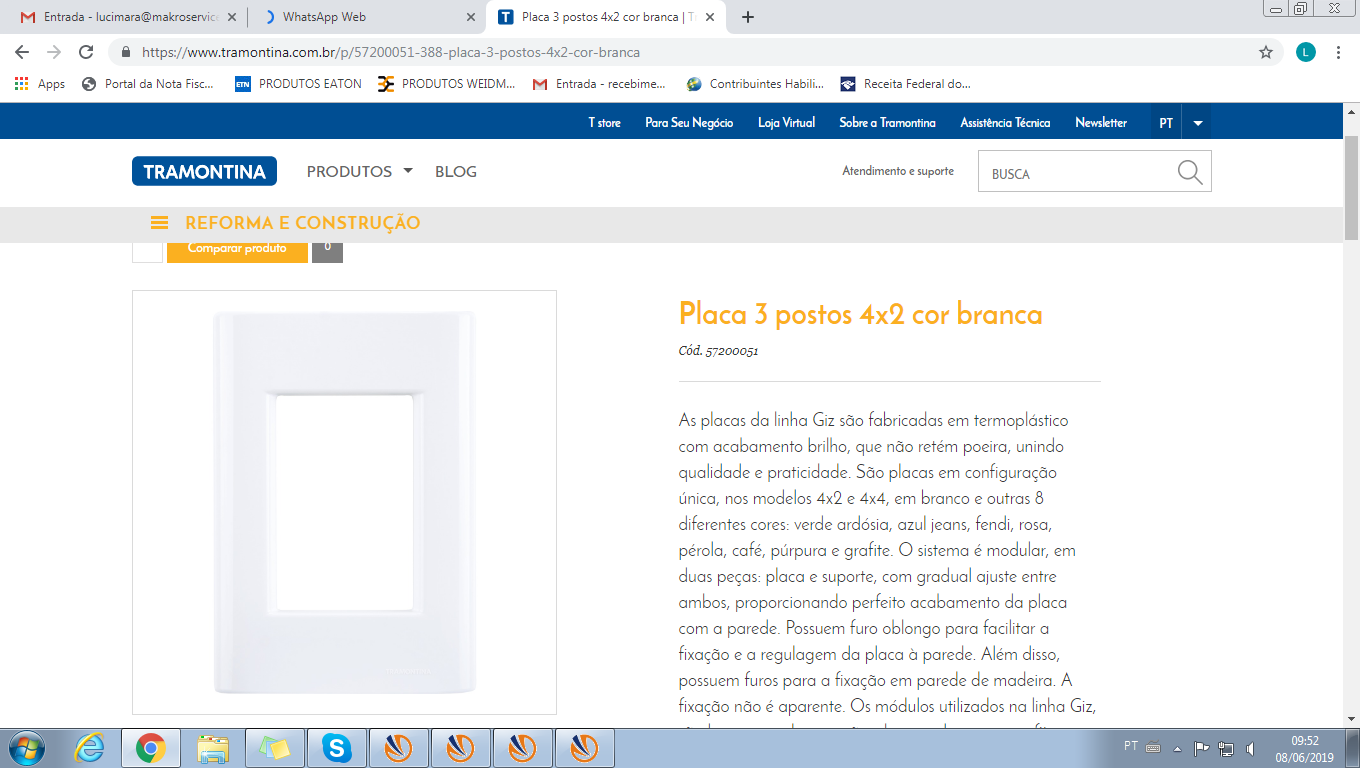Open Entrada - recebime bookmark
Image resolution: width=1360 pixels, height=768 pixels.
tap(599, 84)
